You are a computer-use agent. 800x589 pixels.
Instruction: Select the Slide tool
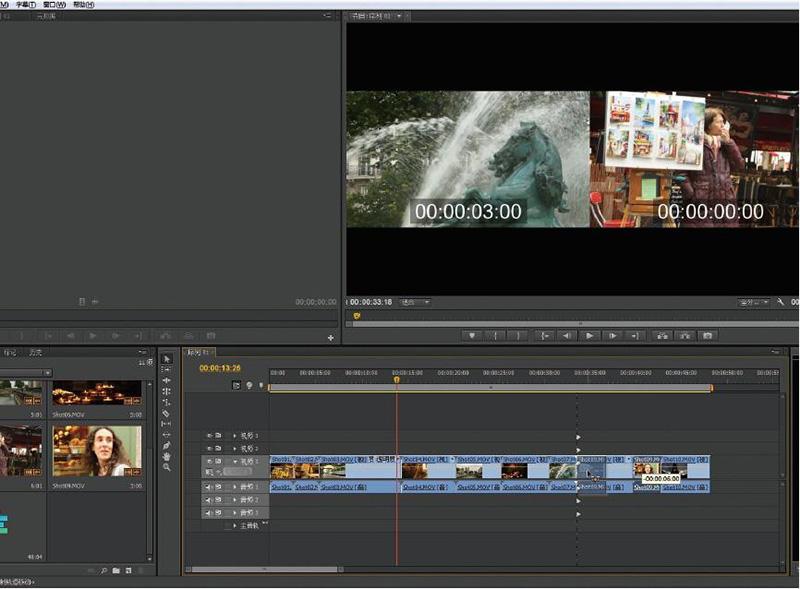coord(167,435)
